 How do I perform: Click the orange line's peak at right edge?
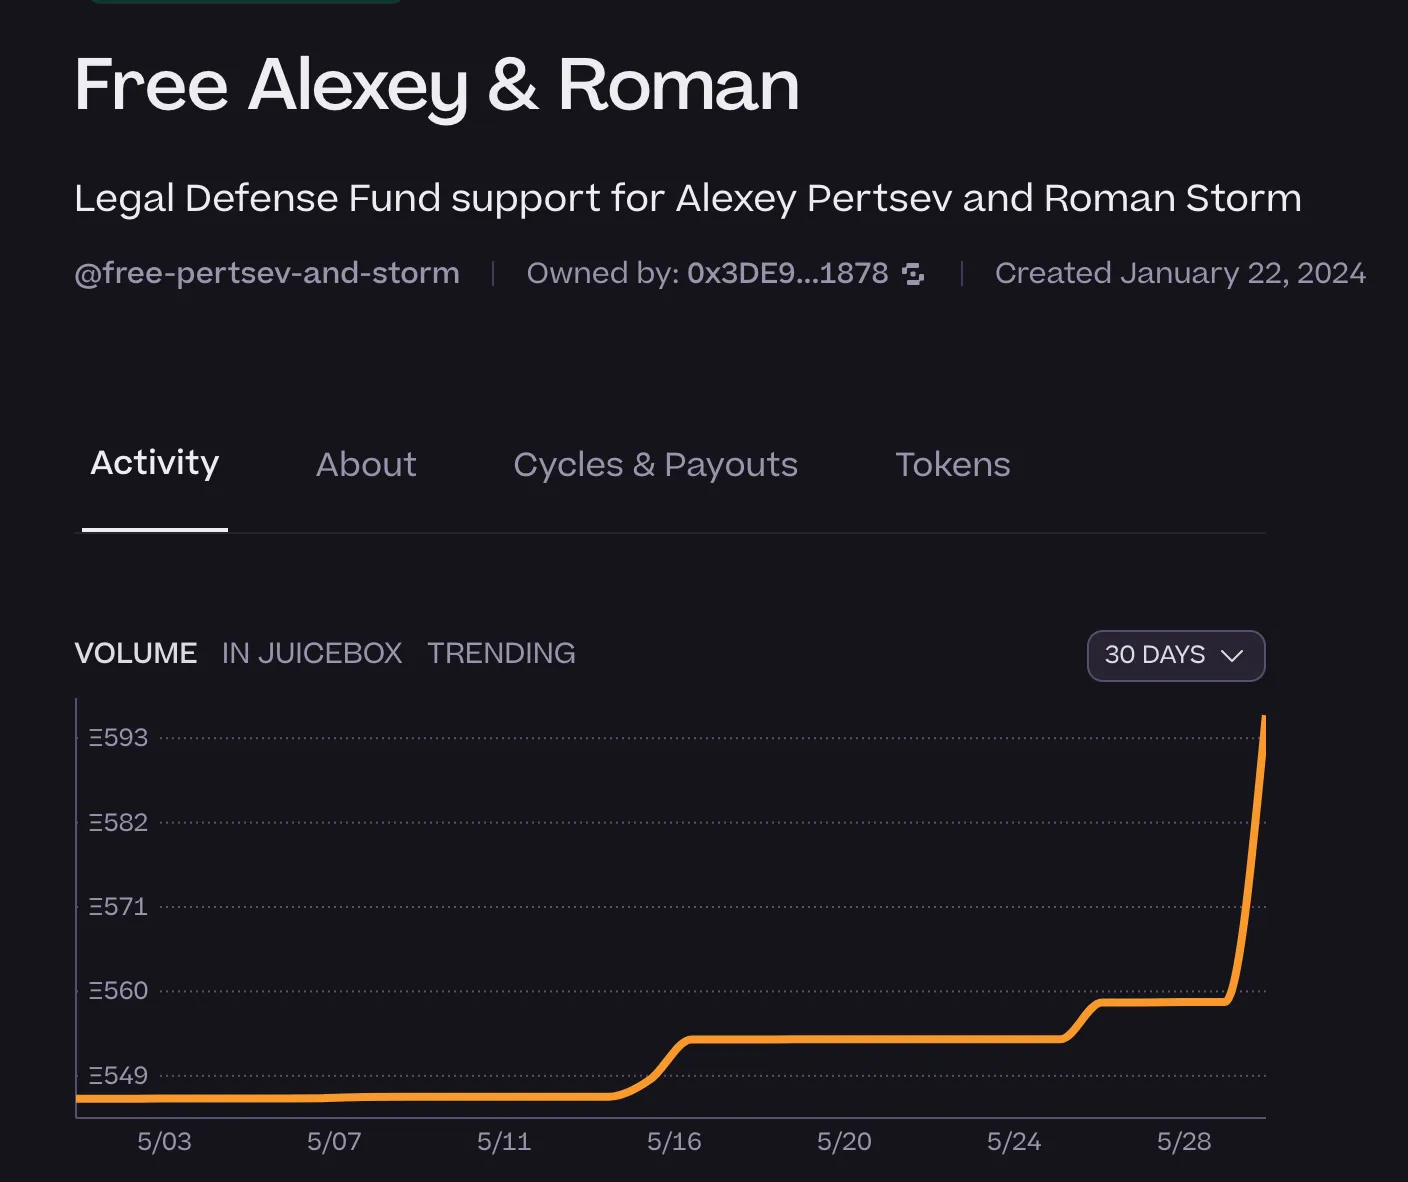[x=1264, y=720]
